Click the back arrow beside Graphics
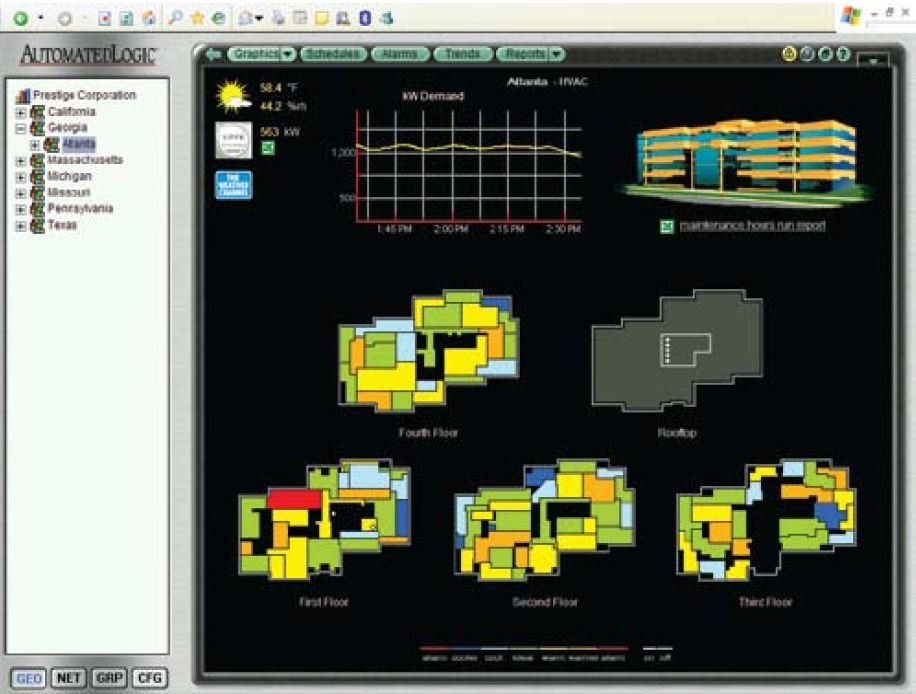This screenshot has height=694, width=916. click(x=213, y=54)
